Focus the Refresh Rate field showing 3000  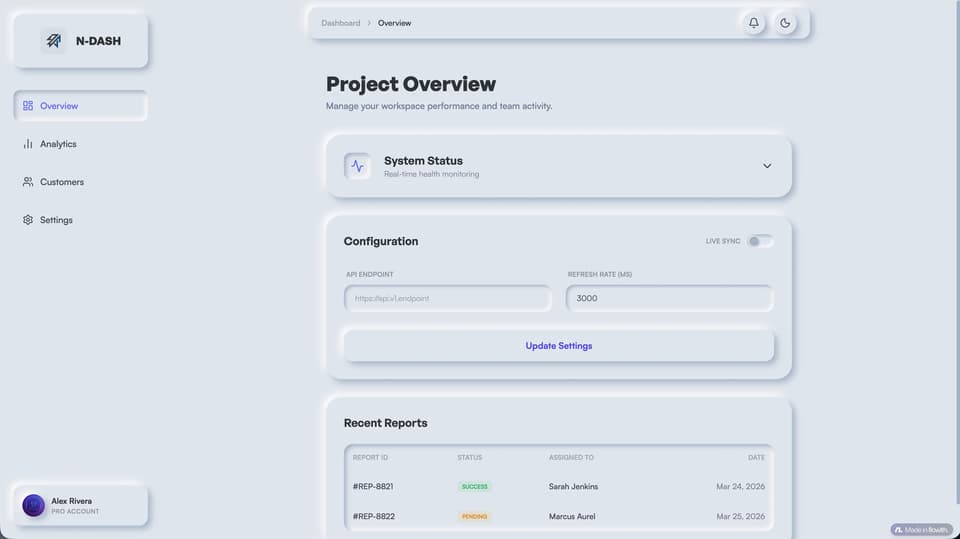[669, 298]
